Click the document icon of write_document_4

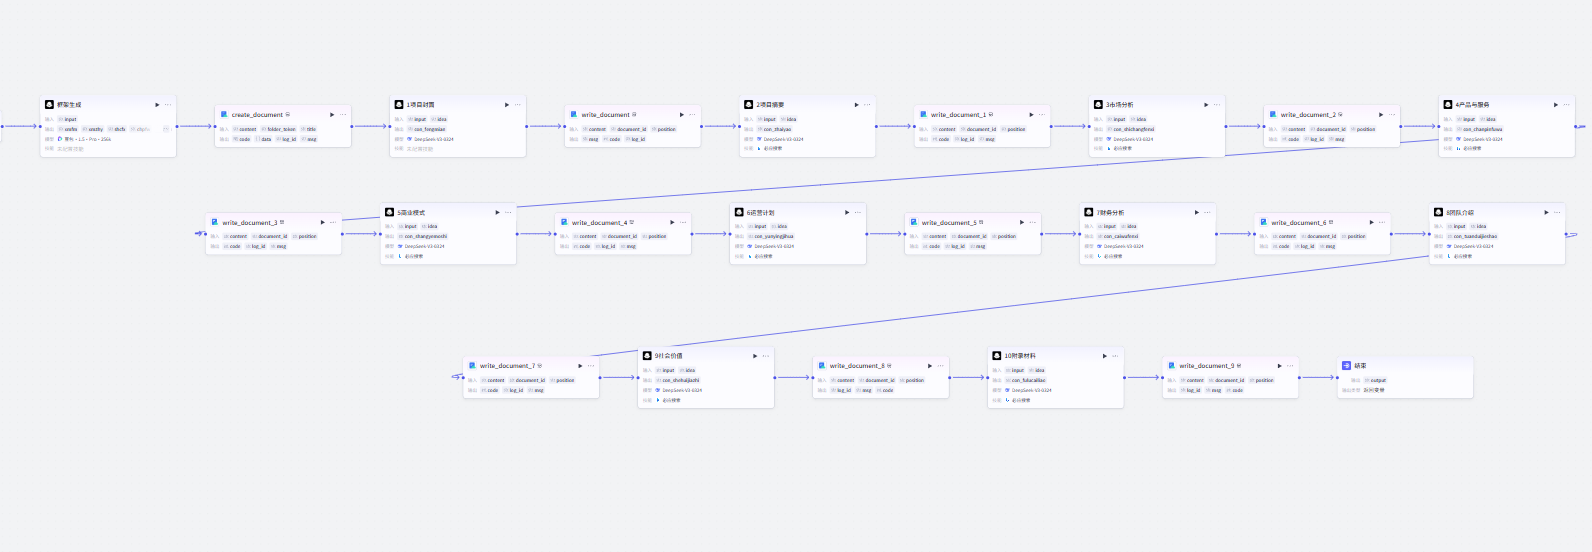(x=564, y=222)
